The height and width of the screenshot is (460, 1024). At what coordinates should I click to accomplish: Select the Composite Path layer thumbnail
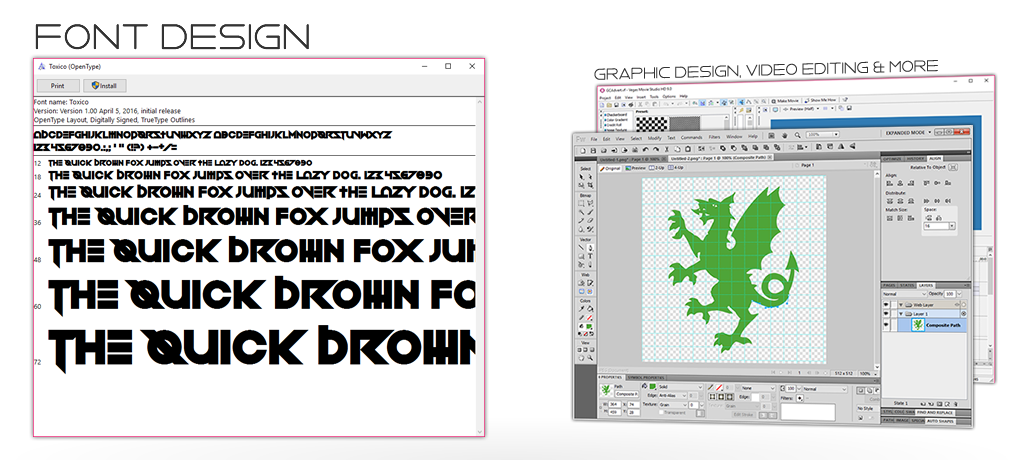918,325
